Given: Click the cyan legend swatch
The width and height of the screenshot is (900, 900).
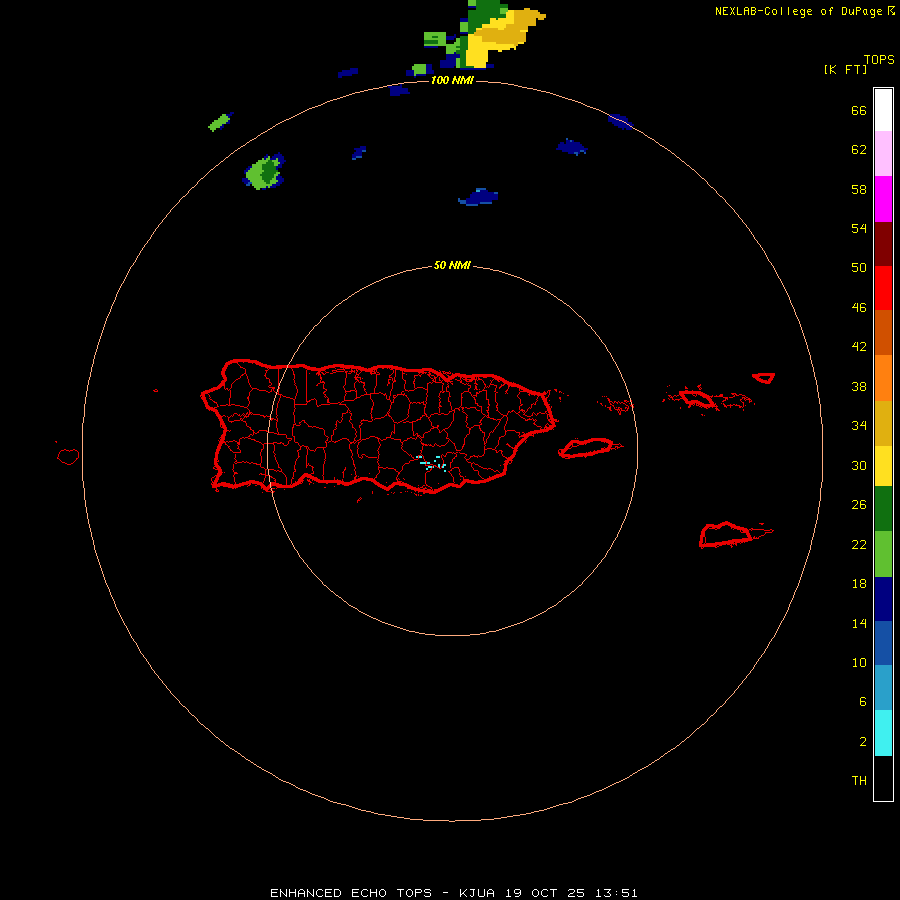Looking at the screenshot, I should coord(883,733).
